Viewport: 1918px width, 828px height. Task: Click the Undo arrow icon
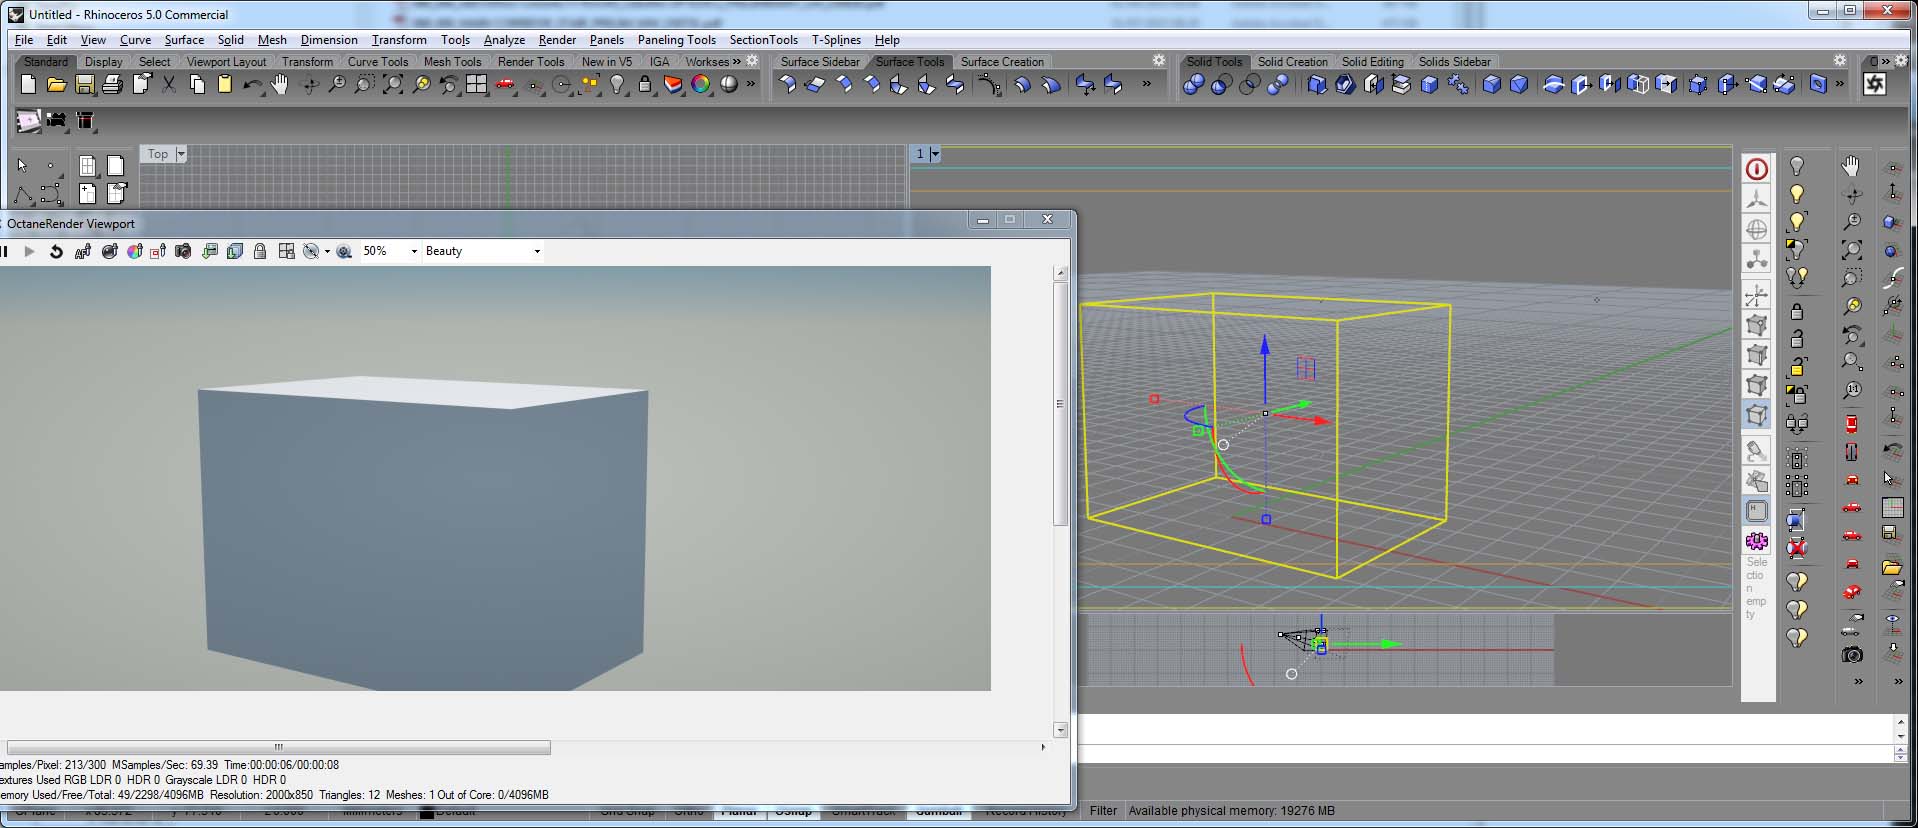252,85
